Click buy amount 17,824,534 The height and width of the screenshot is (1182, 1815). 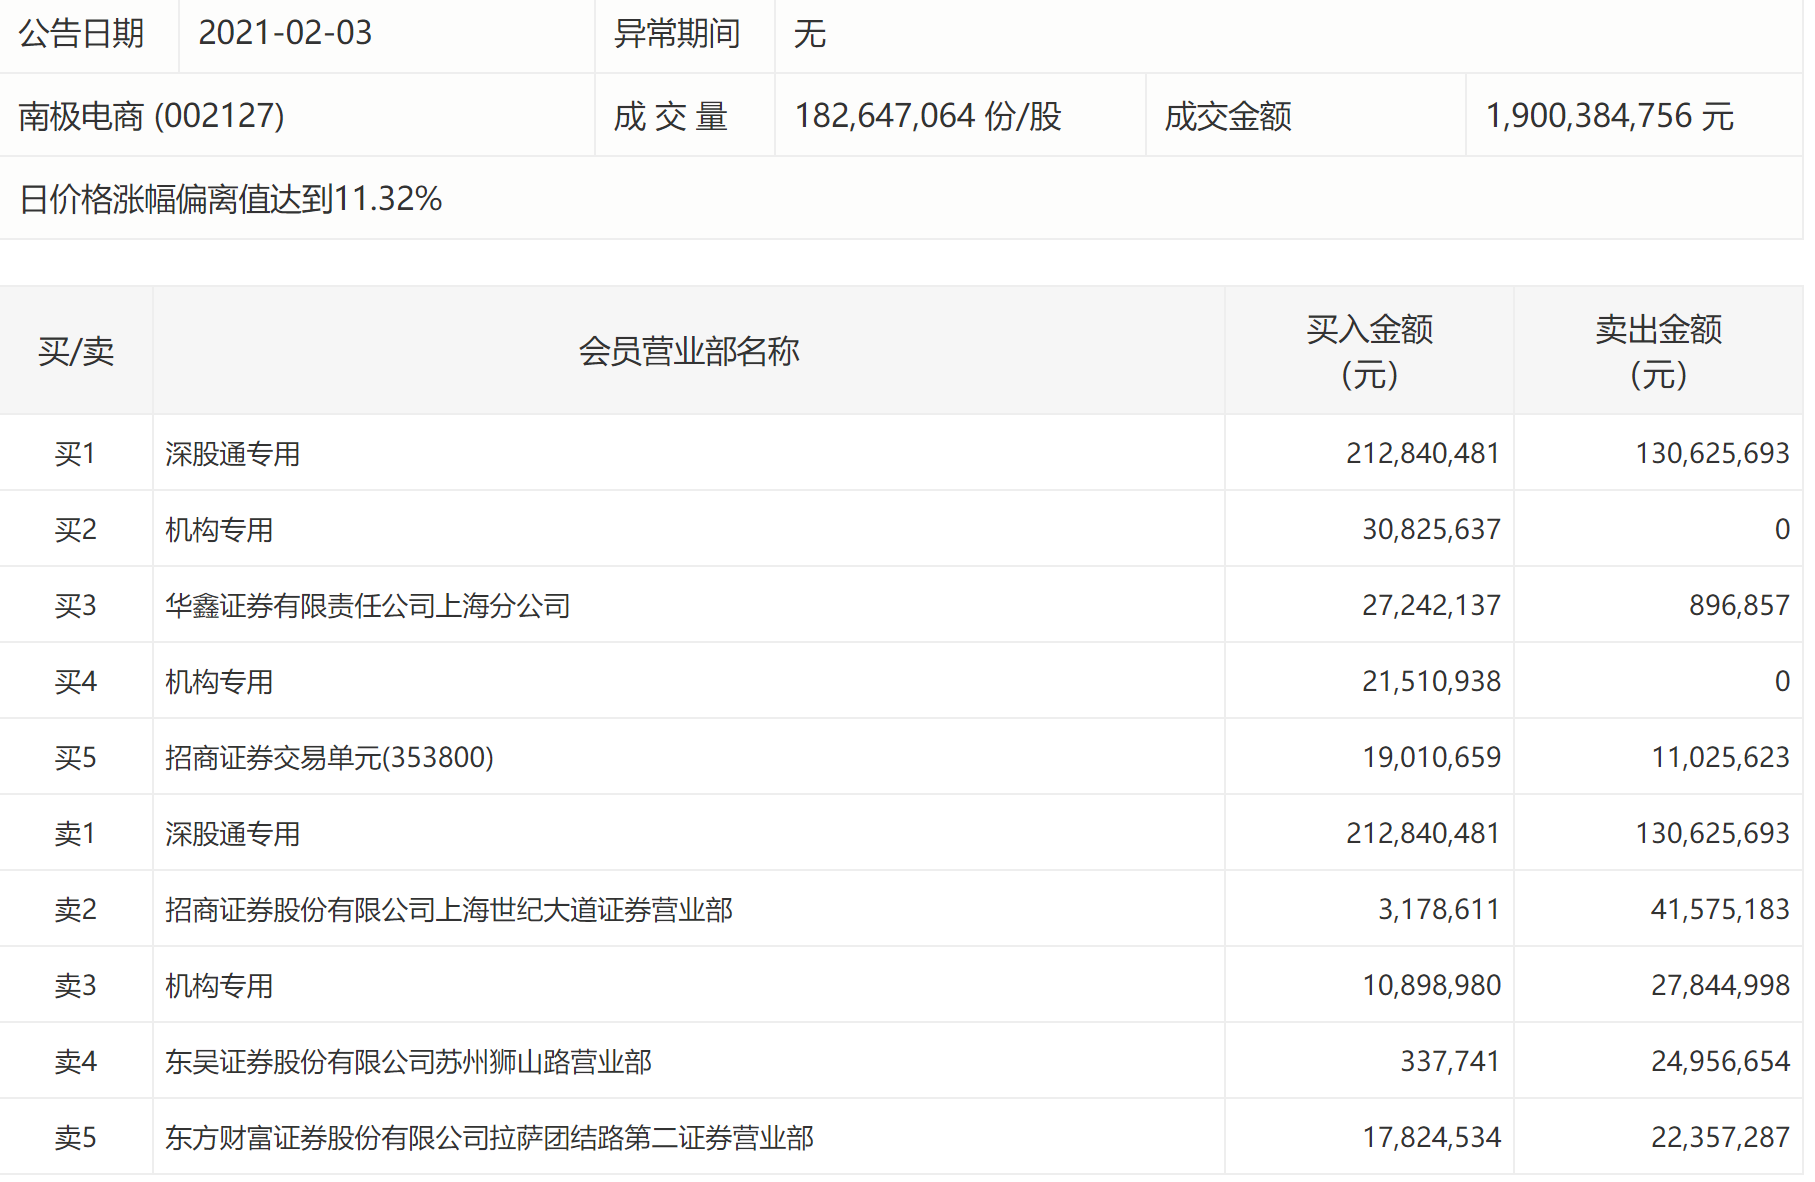(1431, 1138)
